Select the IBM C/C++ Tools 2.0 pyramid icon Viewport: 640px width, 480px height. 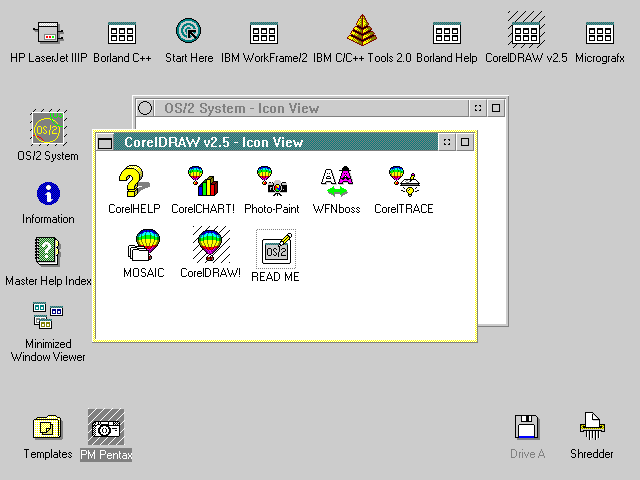click(362, 30)
